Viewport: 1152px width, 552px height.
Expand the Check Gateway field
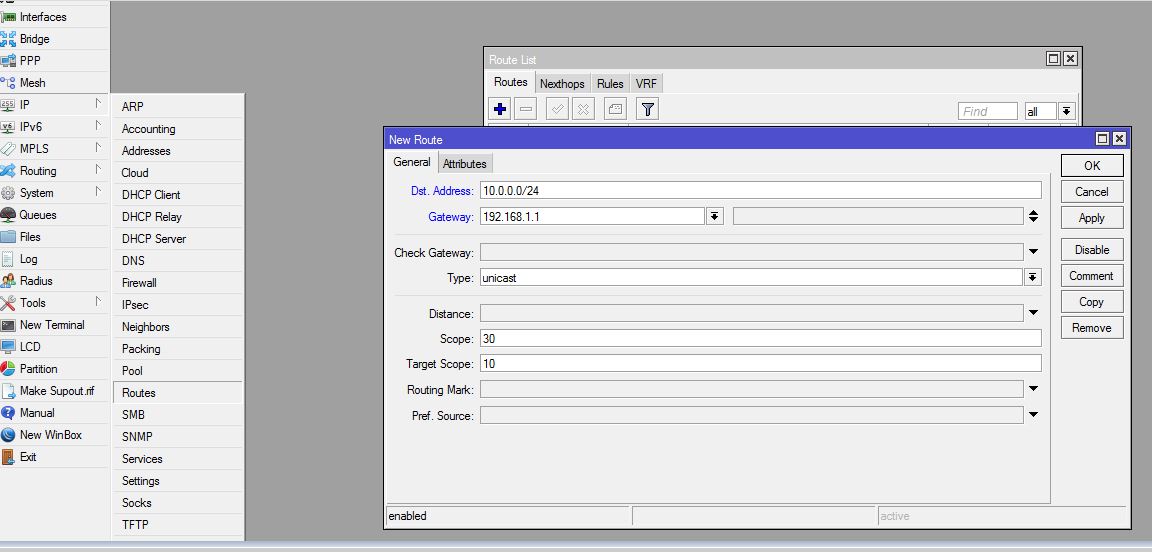pos(1033,252)
